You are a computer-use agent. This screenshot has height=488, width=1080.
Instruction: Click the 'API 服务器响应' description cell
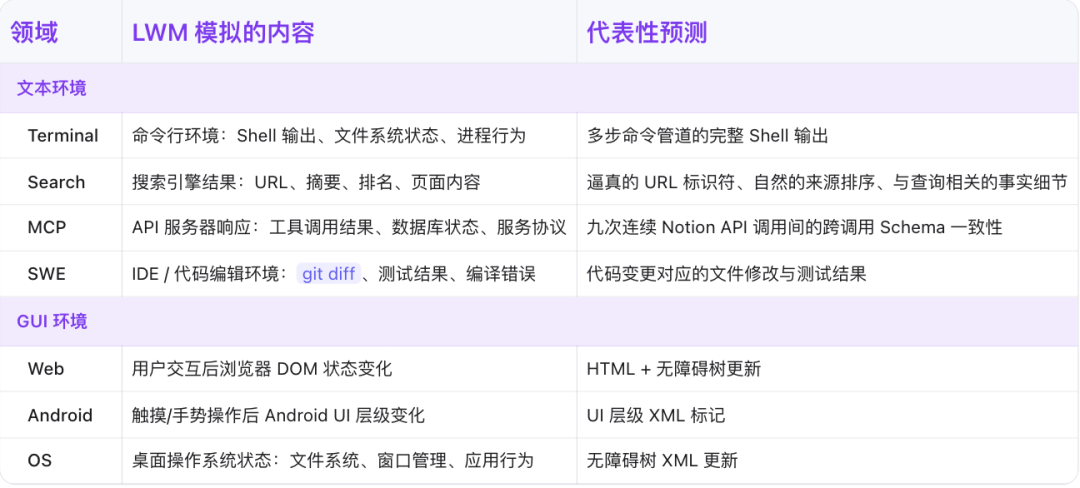[349, 228]
